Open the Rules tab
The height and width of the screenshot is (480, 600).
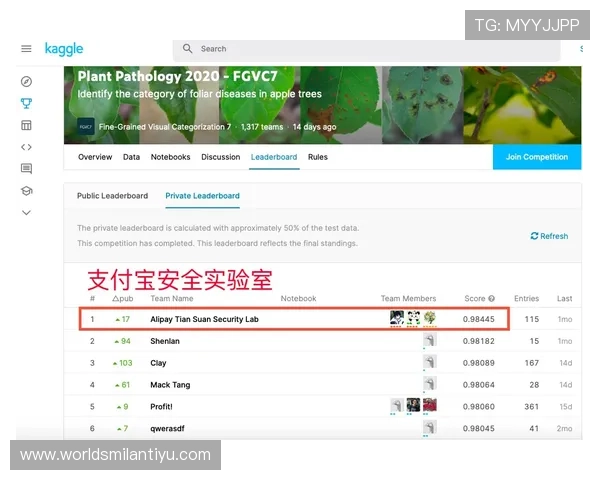click(x=318, y=157)
